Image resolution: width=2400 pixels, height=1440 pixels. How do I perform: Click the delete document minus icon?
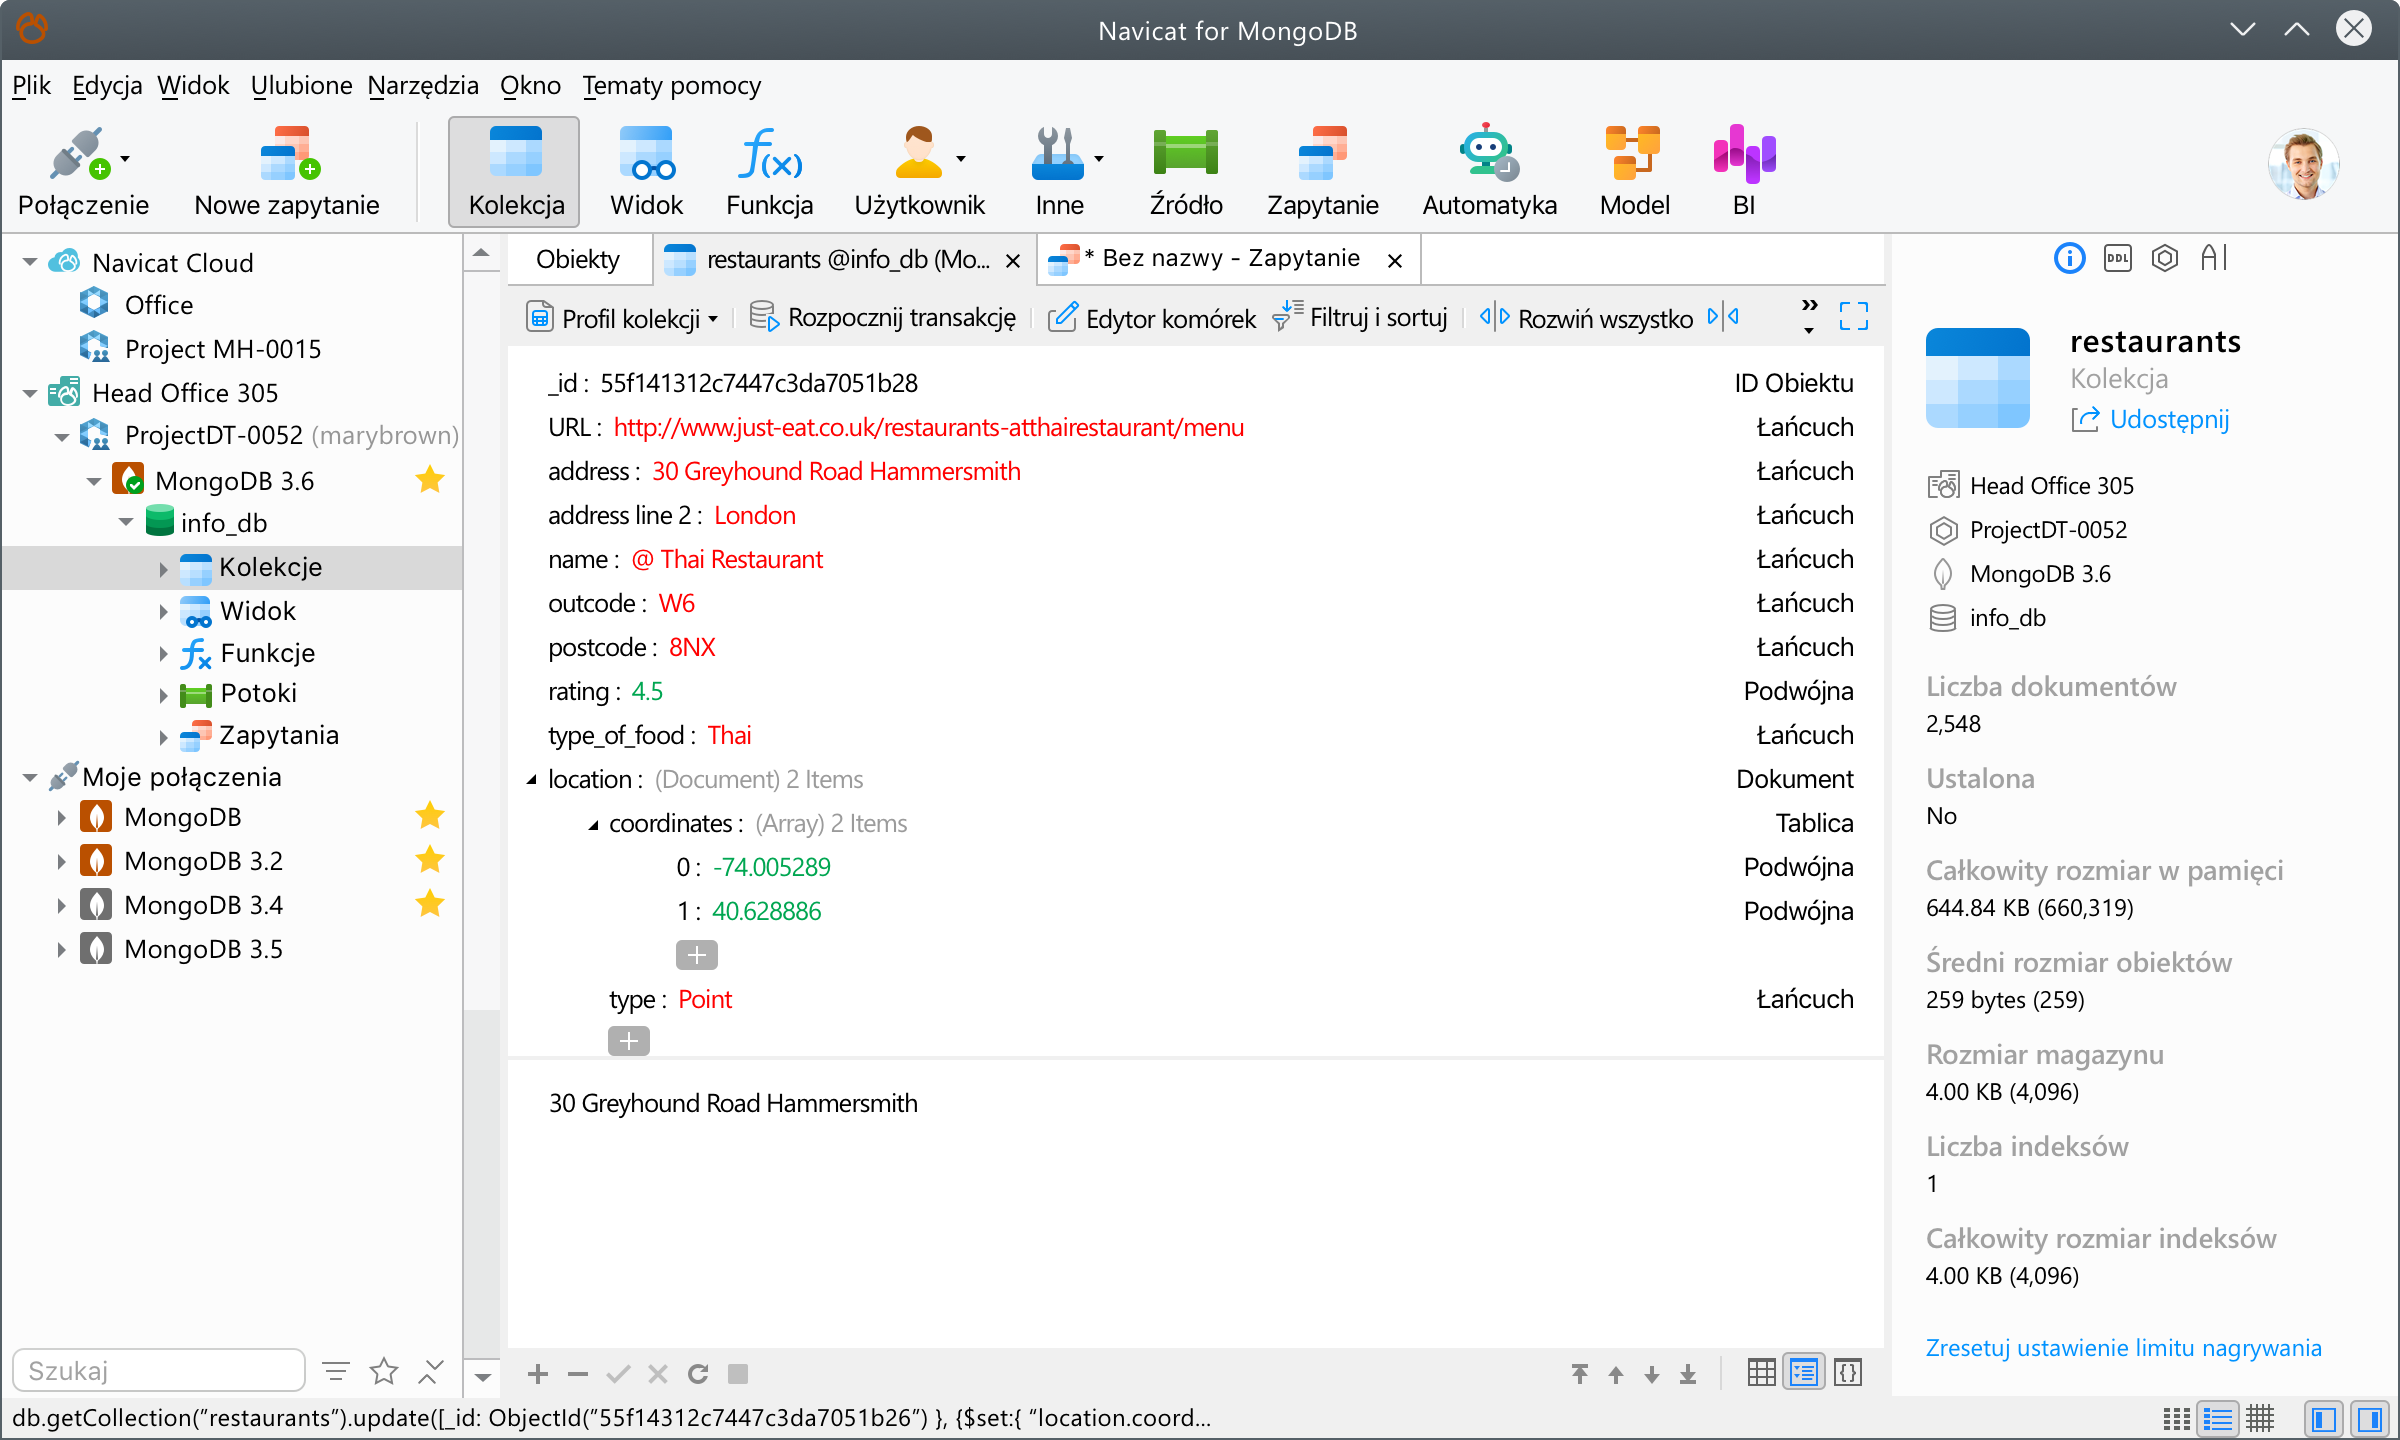click(x=578, y=1374)
